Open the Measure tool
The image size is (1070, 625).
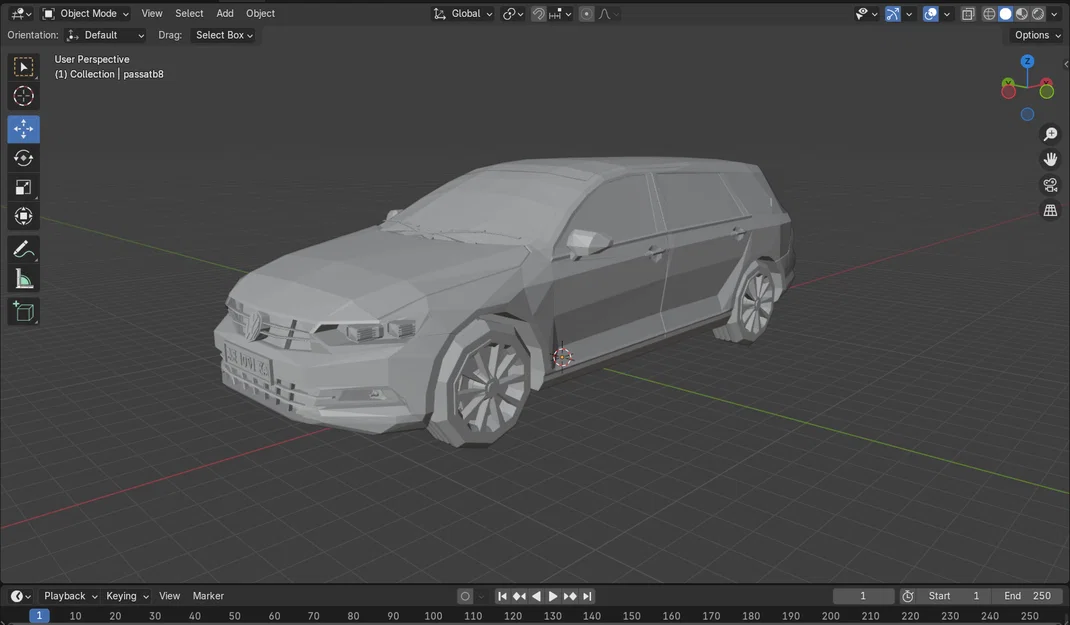pos(23,278)
